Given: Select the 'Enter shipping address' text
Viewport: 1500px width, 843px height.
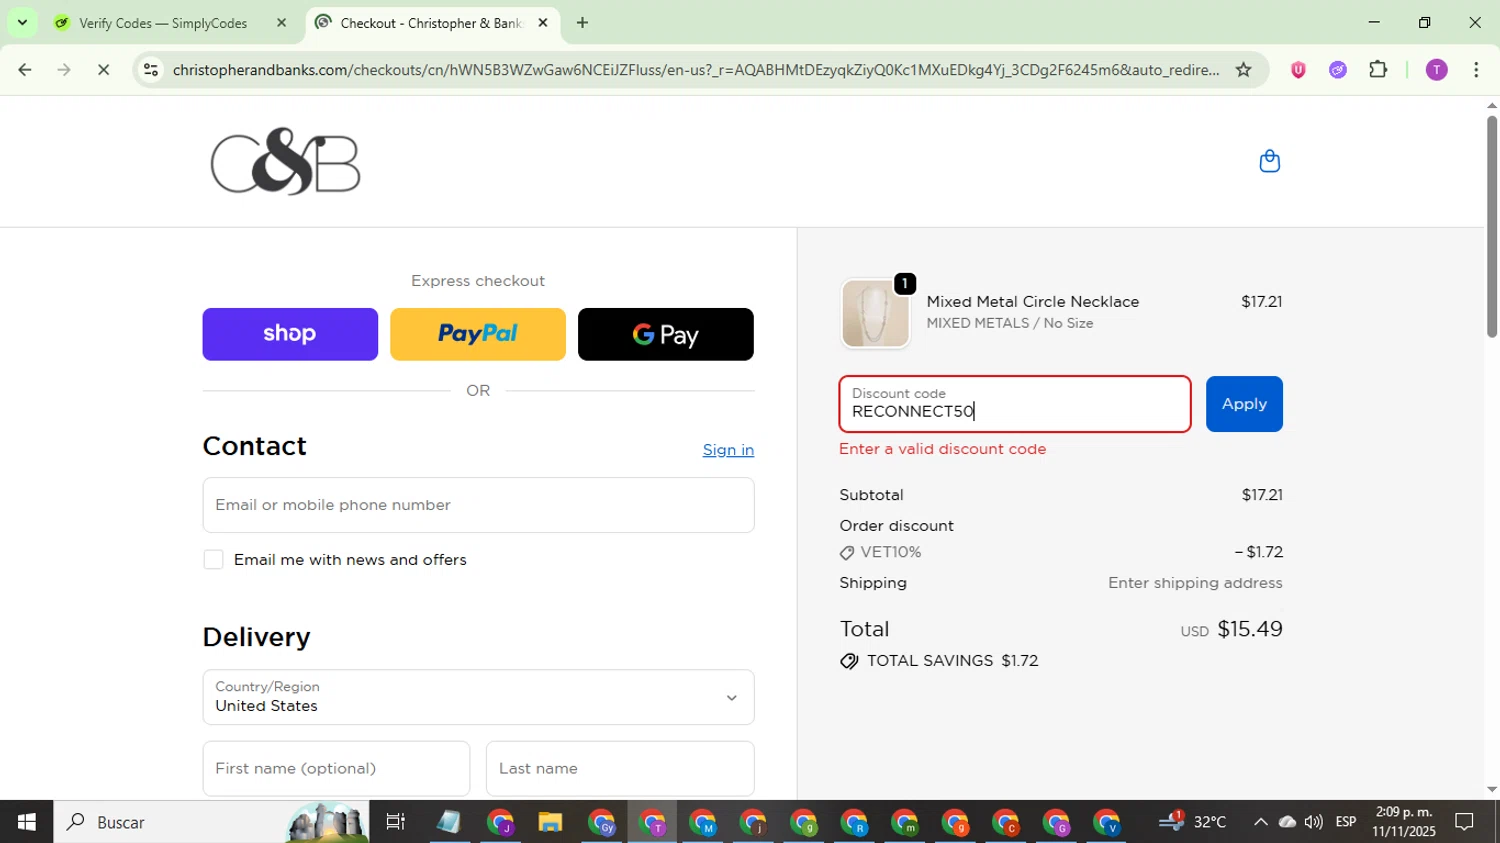Looking at the screenshot, I should 1195,583.
